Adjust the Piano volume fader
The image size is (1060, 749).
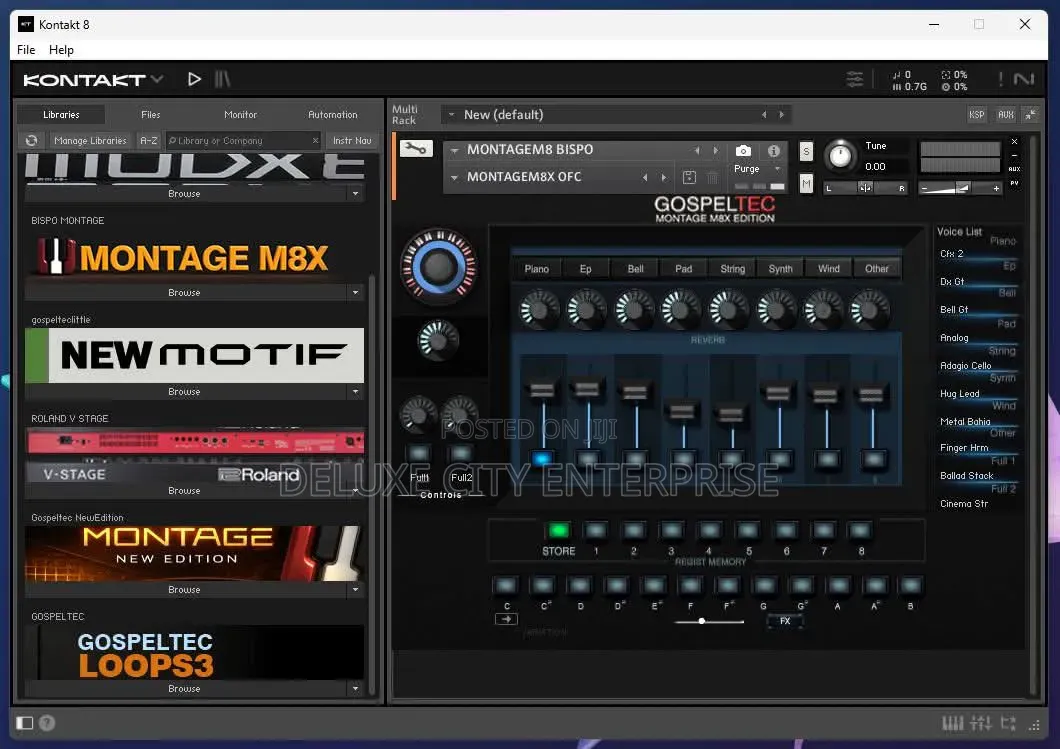(542, 390)
